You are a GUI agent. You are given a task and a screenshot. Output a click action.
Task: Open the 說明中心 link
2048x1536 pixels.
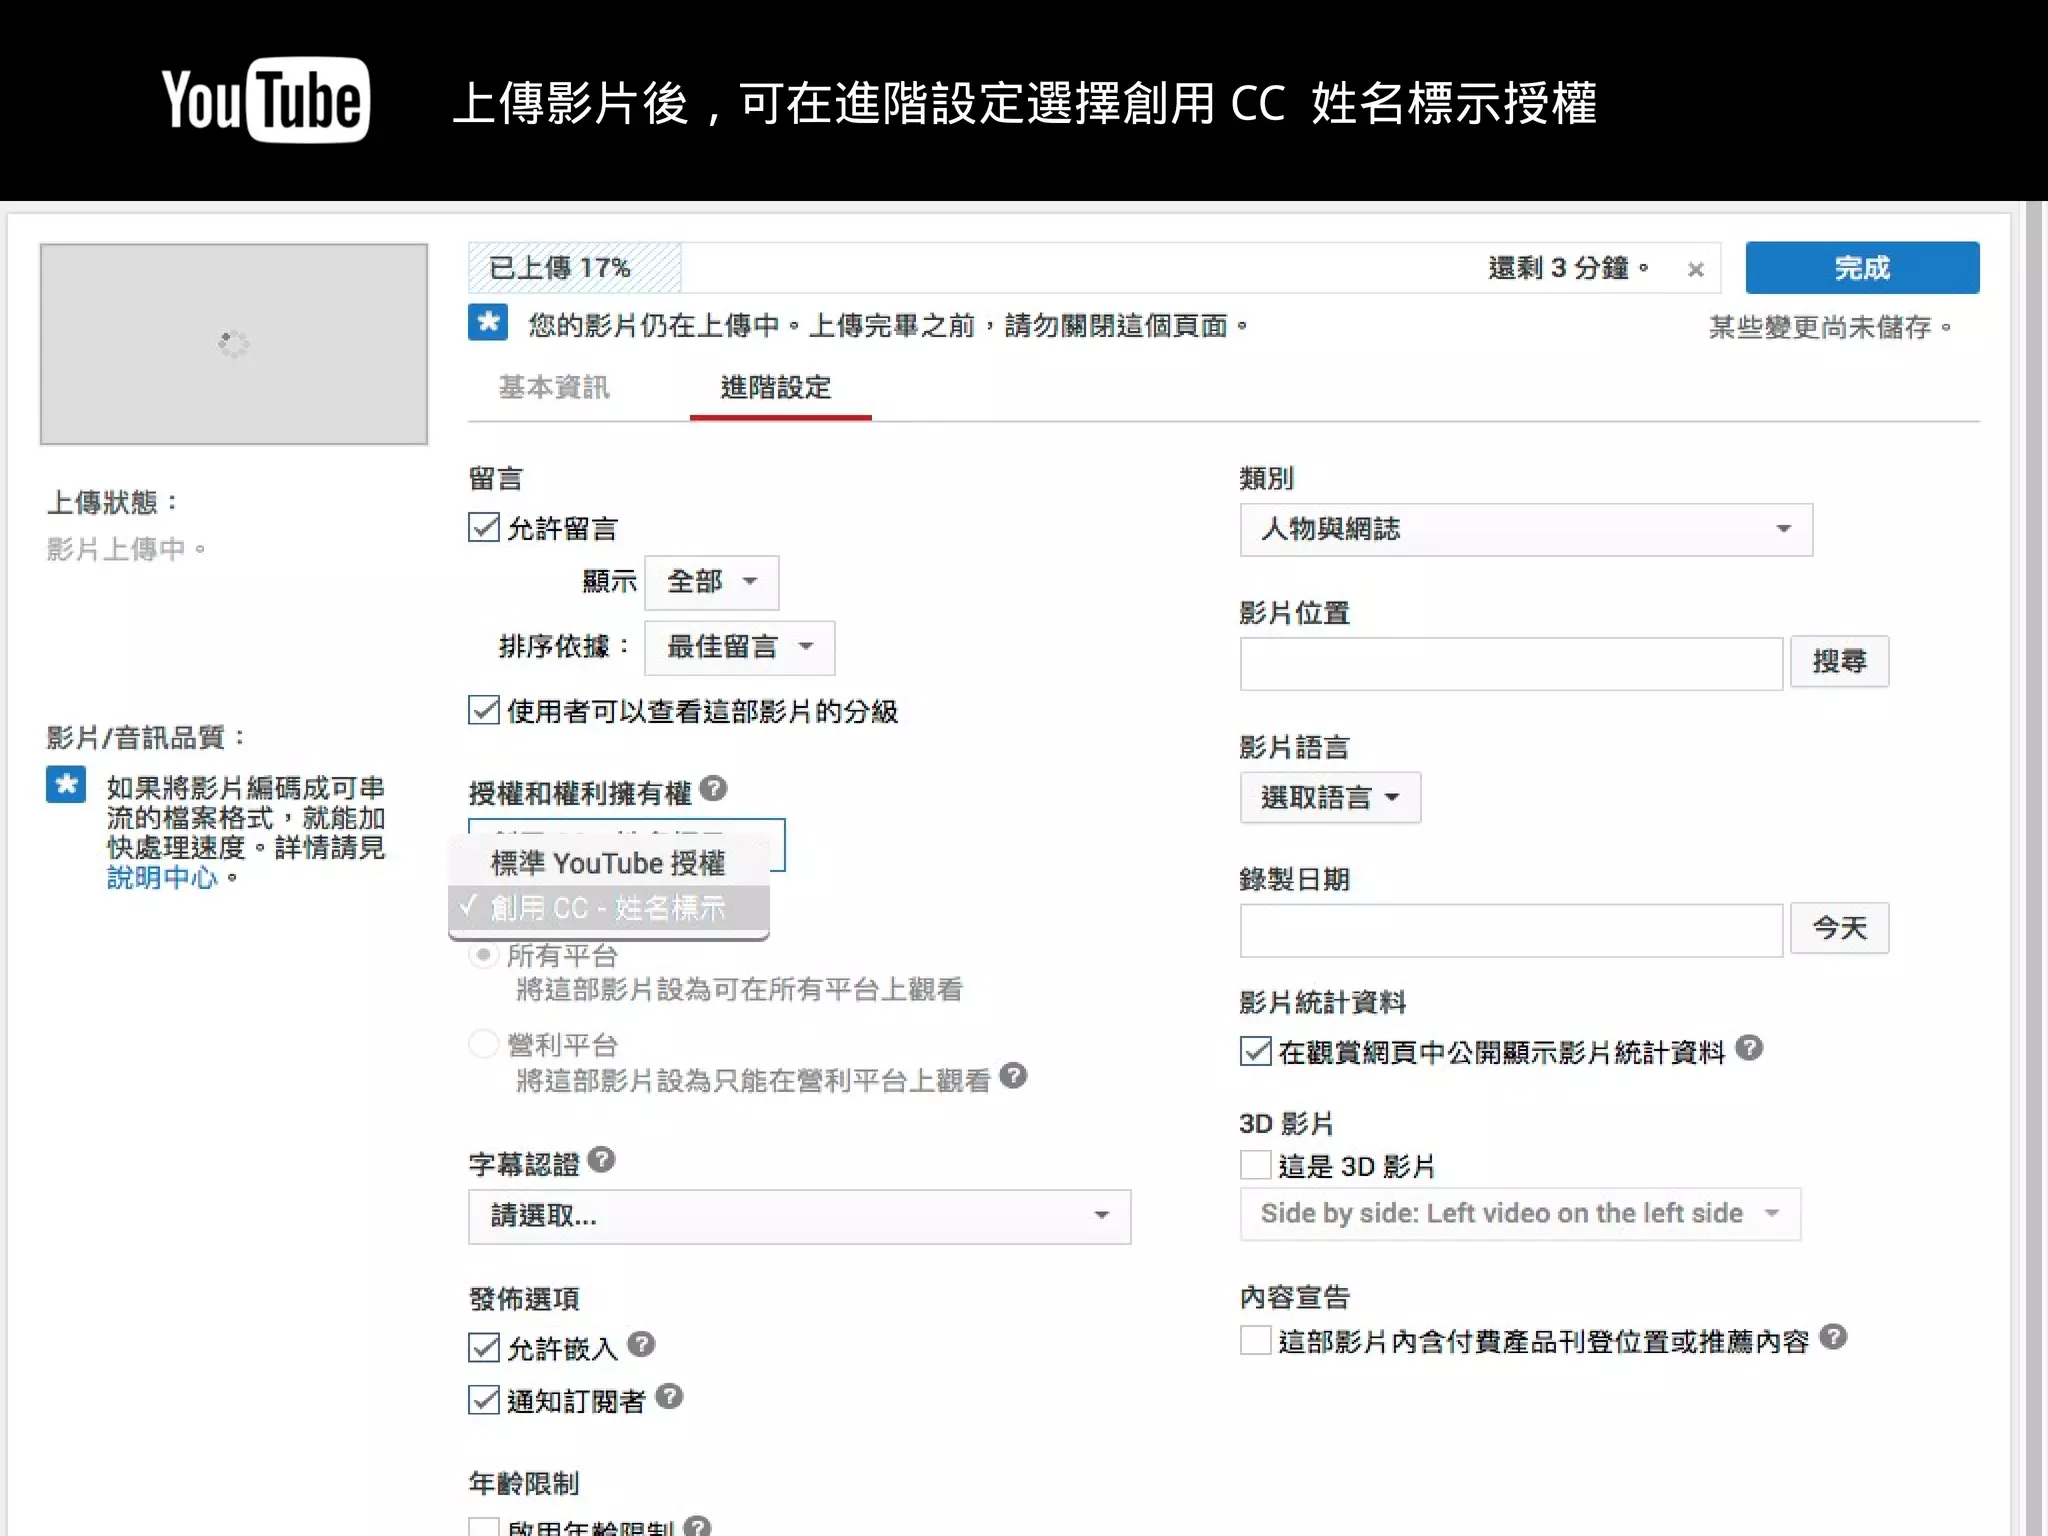pyautogui.click(x=162, y=878)
